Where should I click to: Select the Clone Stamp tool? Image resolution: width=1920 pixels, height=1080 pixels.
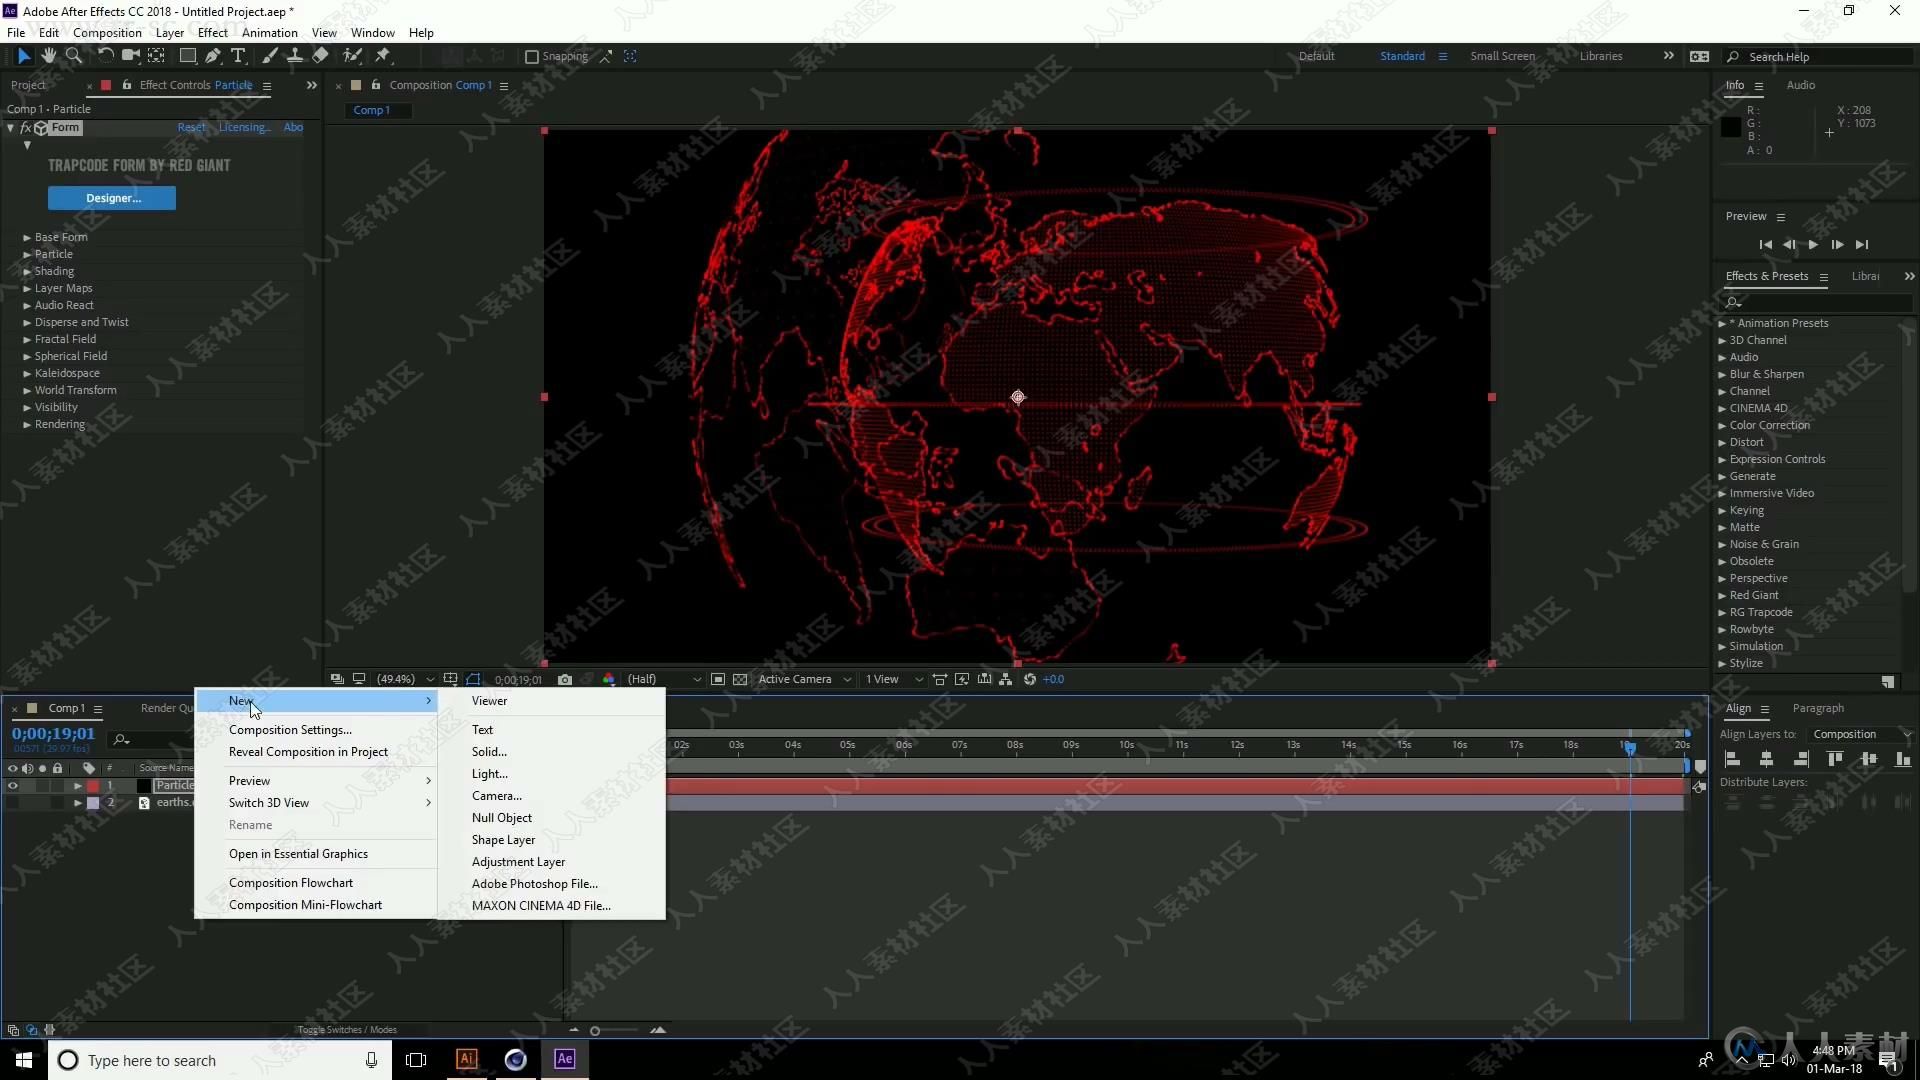(295, 56)
